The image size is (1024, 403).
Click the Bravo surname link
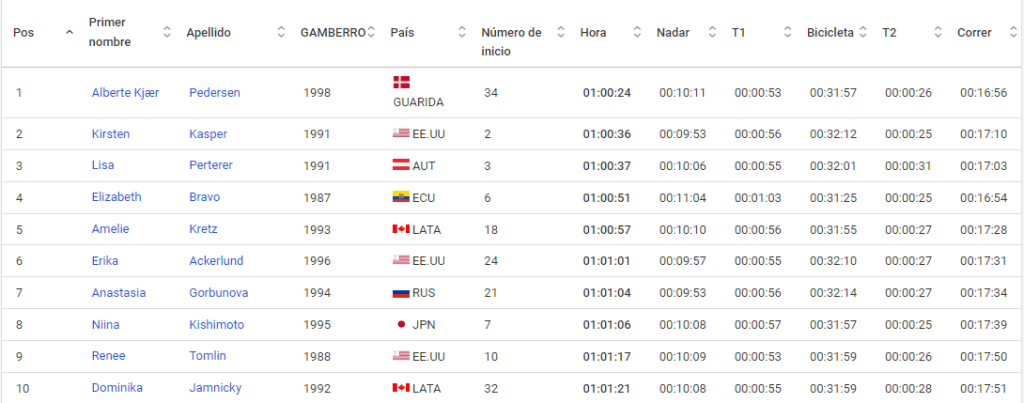(x=205, y=197)
